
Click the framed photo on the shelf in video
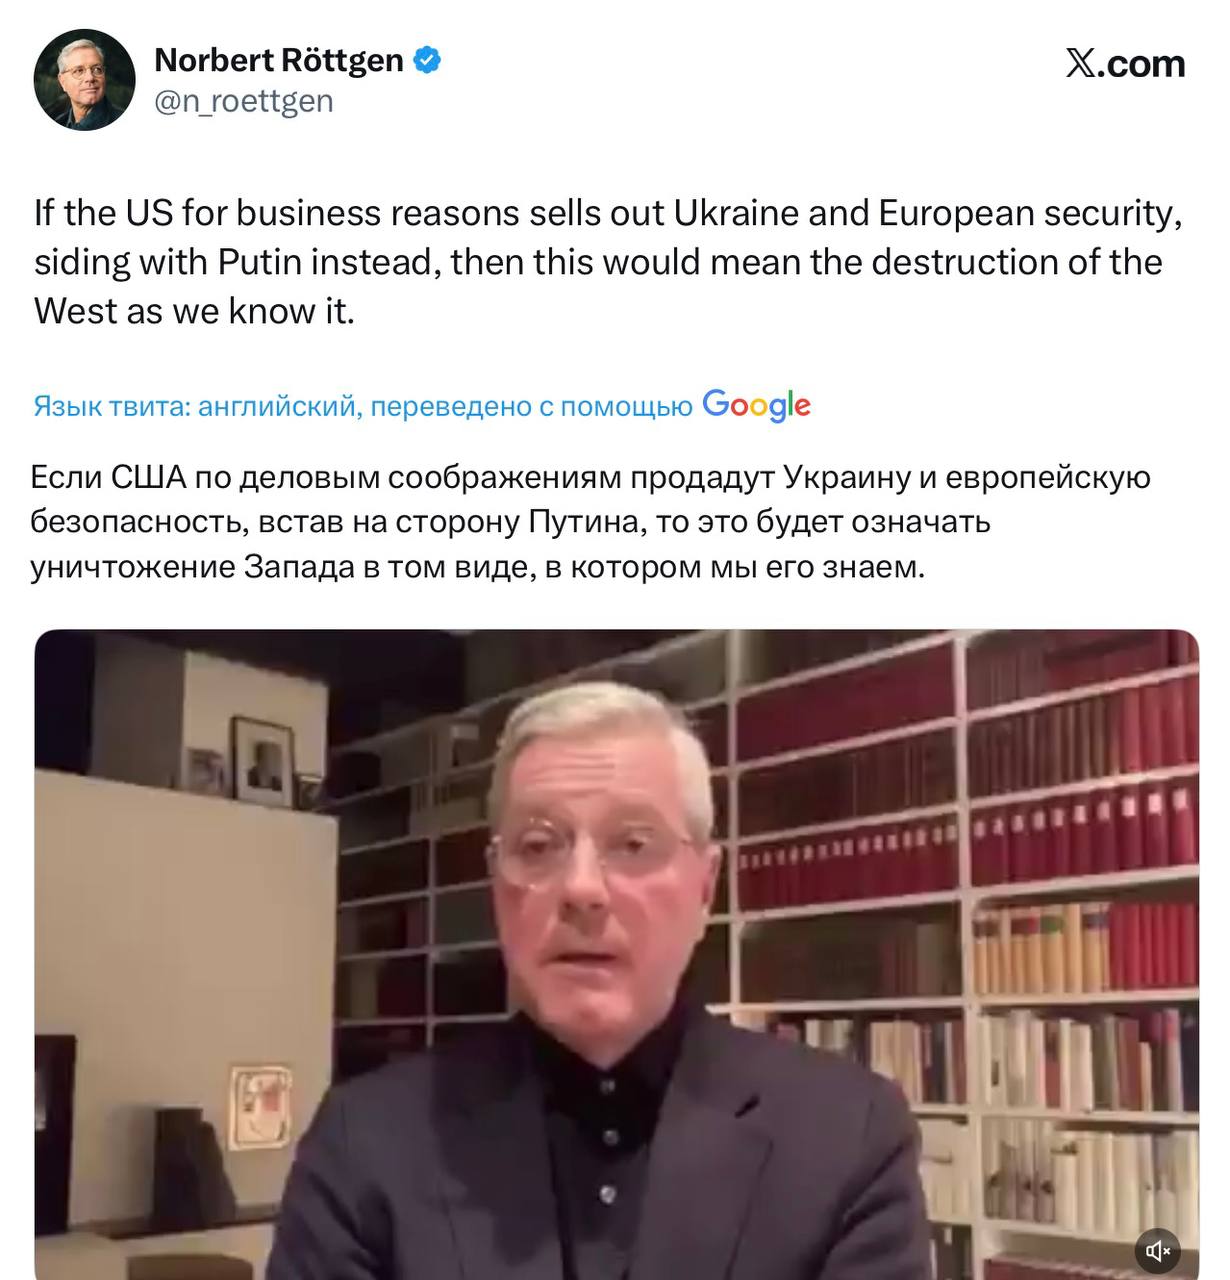coord(262,761)
